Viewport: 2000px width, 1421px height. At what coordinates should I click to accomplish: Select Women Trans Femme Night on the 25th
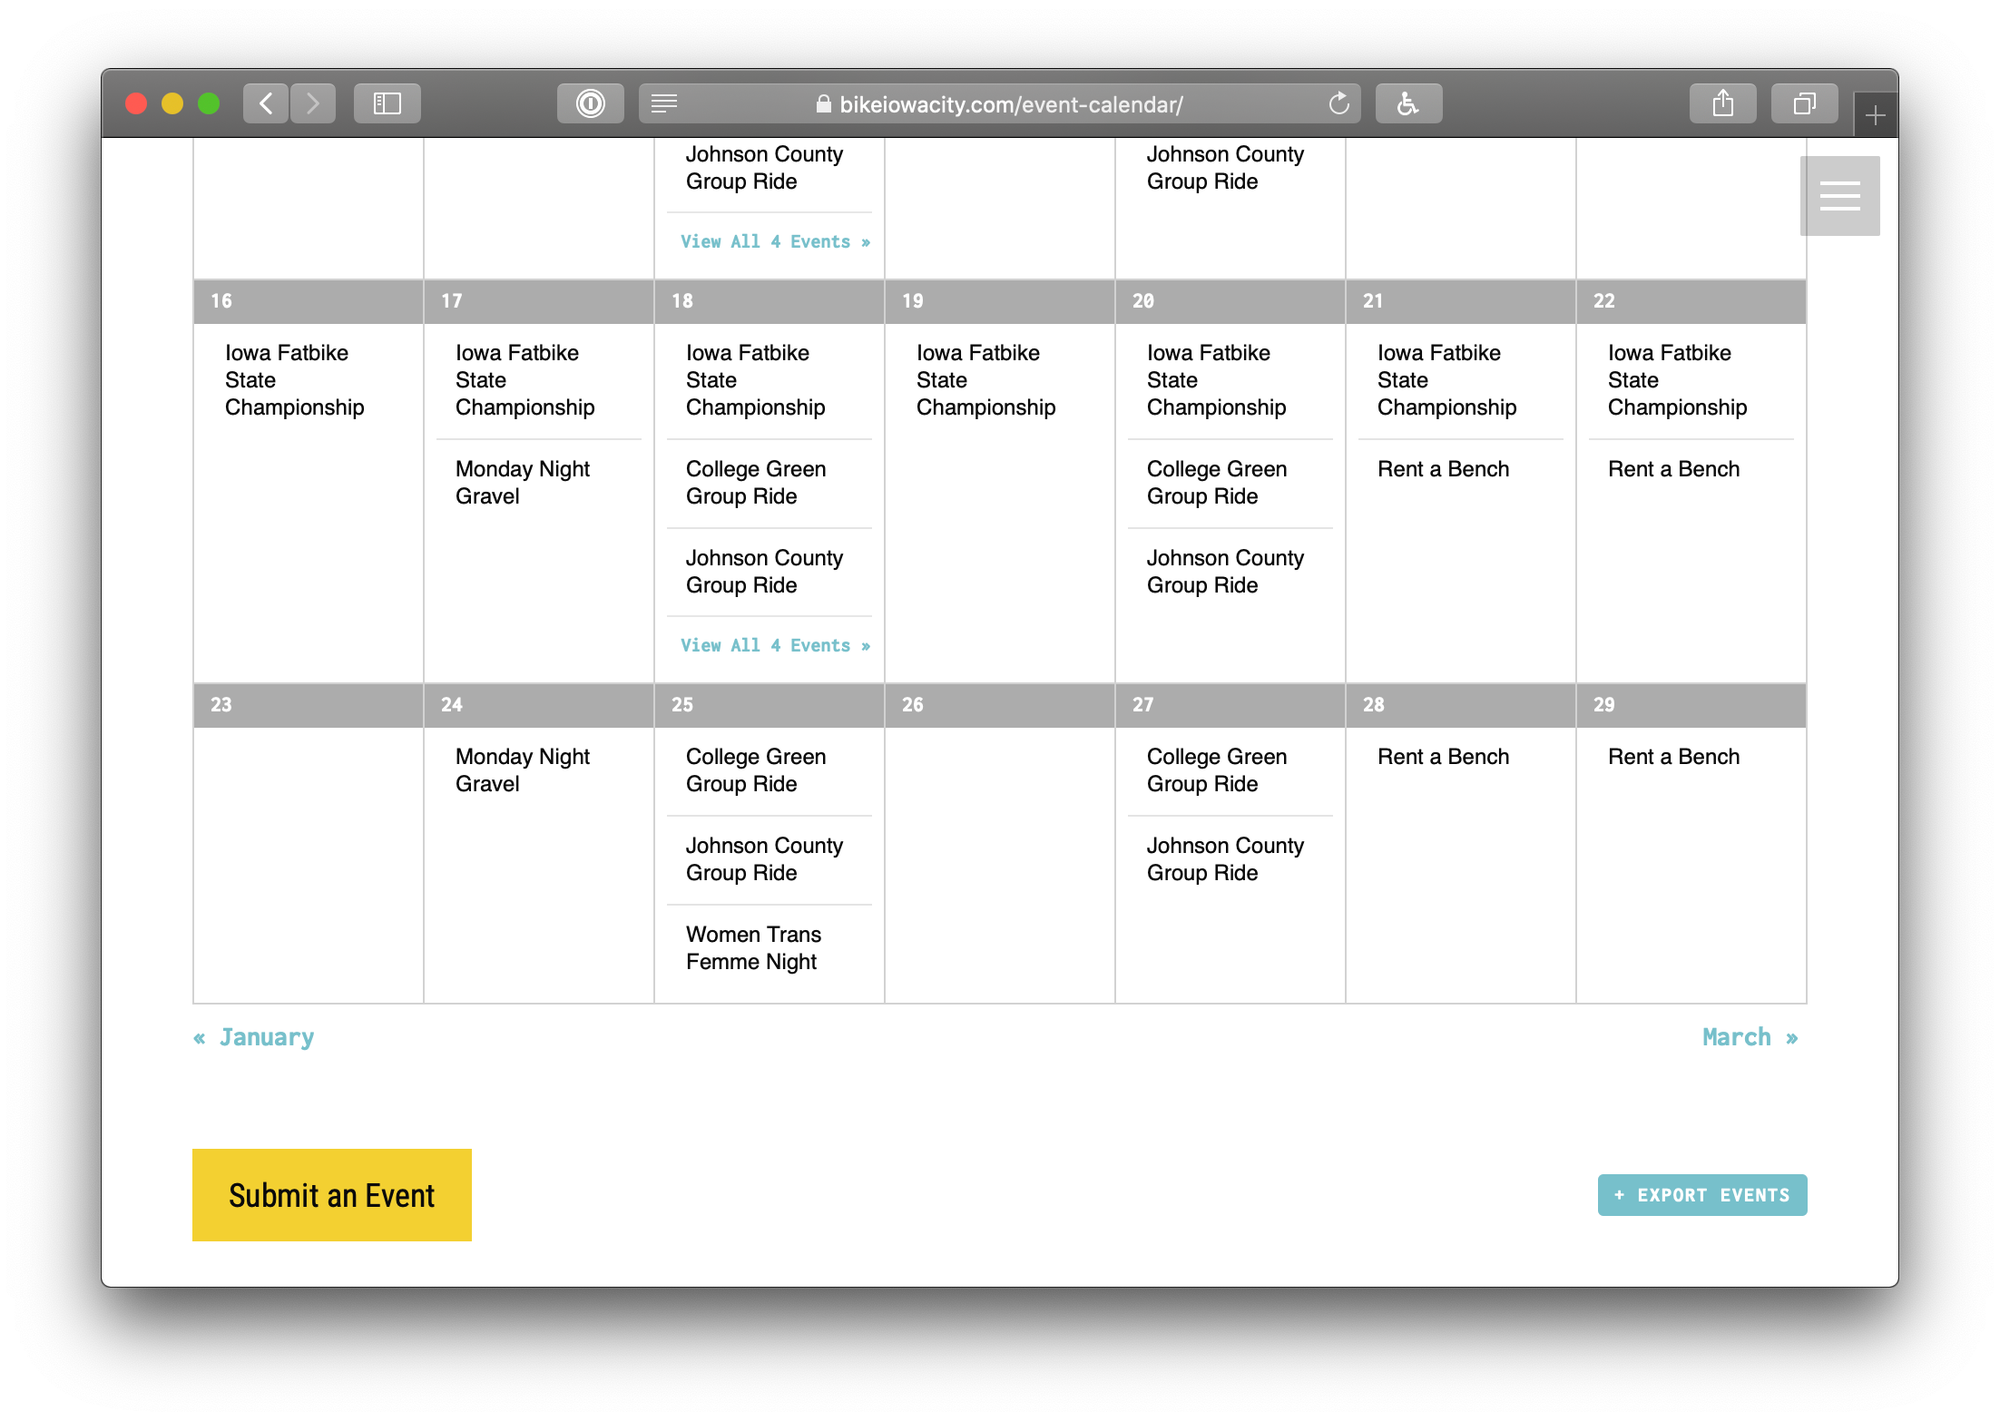click(x=752, y=947)
